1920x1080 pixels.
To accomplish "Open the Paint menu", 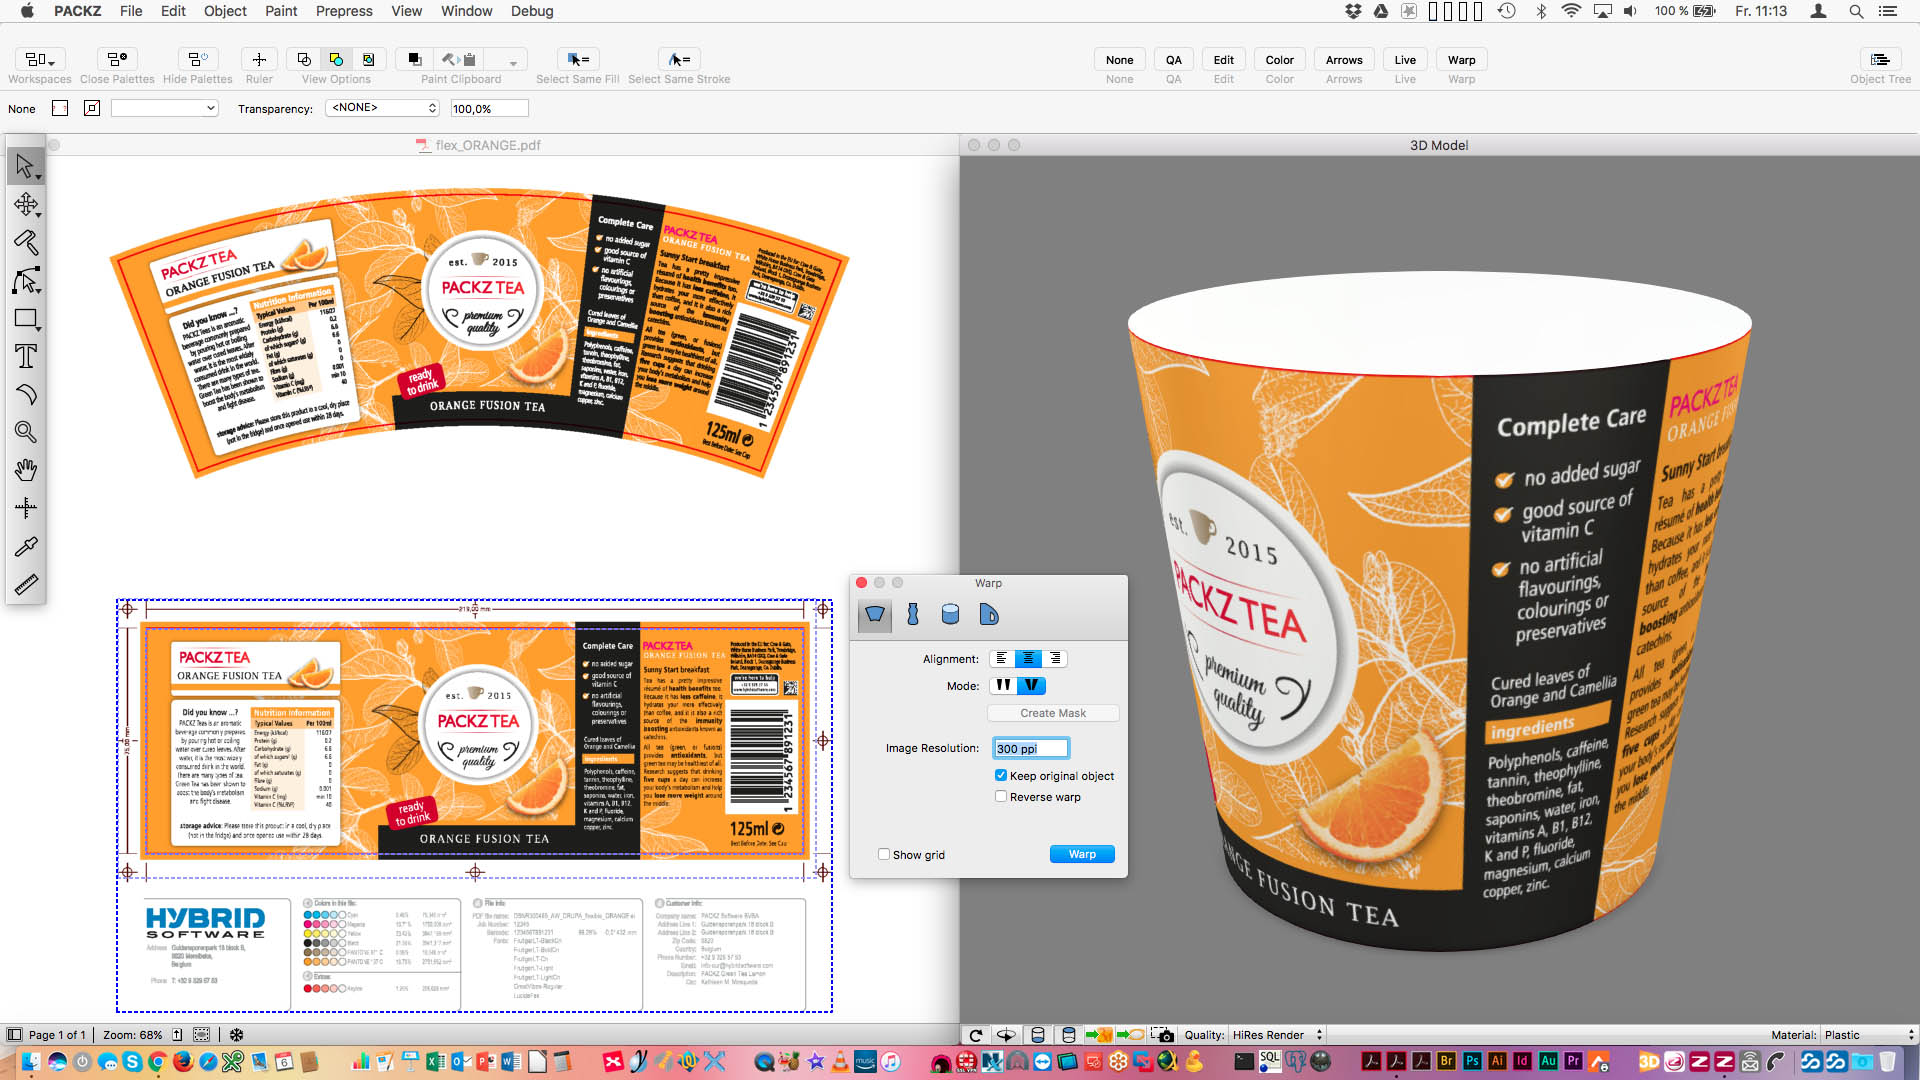I will [281, 11].
